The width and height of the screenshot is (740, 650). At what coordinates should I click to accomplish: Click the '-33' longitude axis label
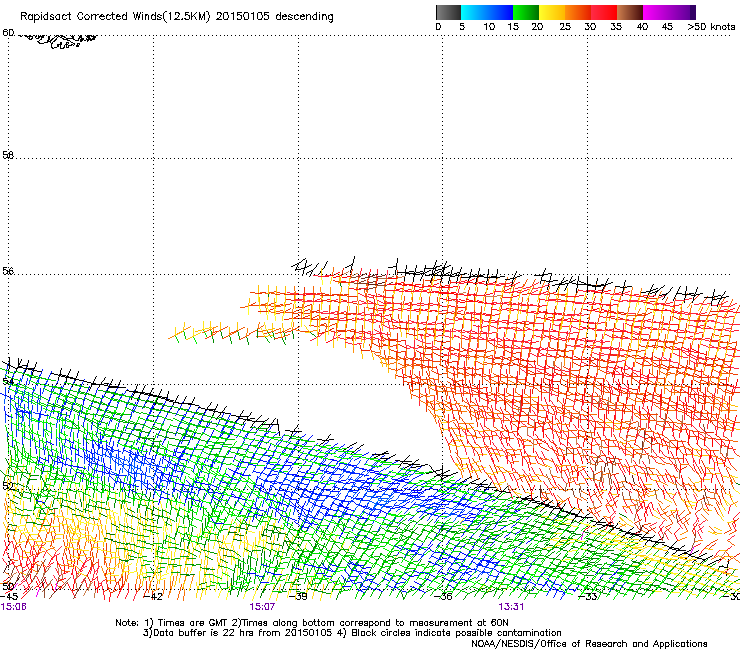point(589,596)
